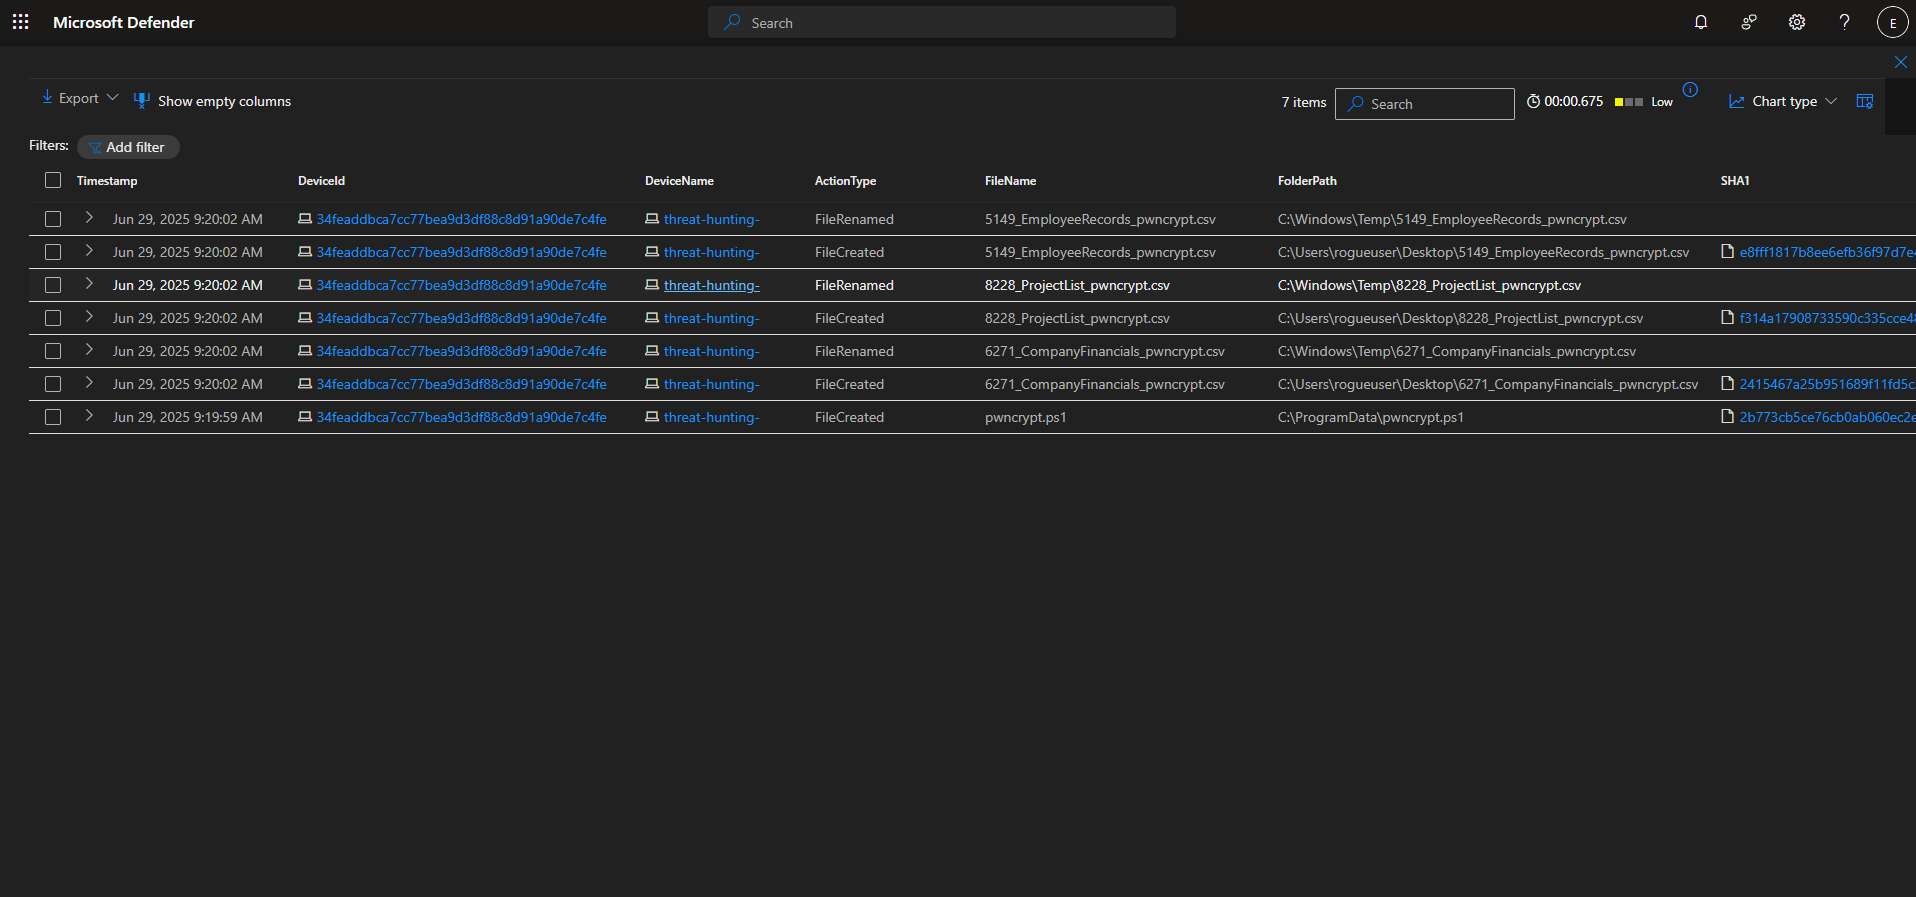Click the C:\Windows\Temp\8228_ProjectList_pwncrypt.csv path

pos(1430,285)
